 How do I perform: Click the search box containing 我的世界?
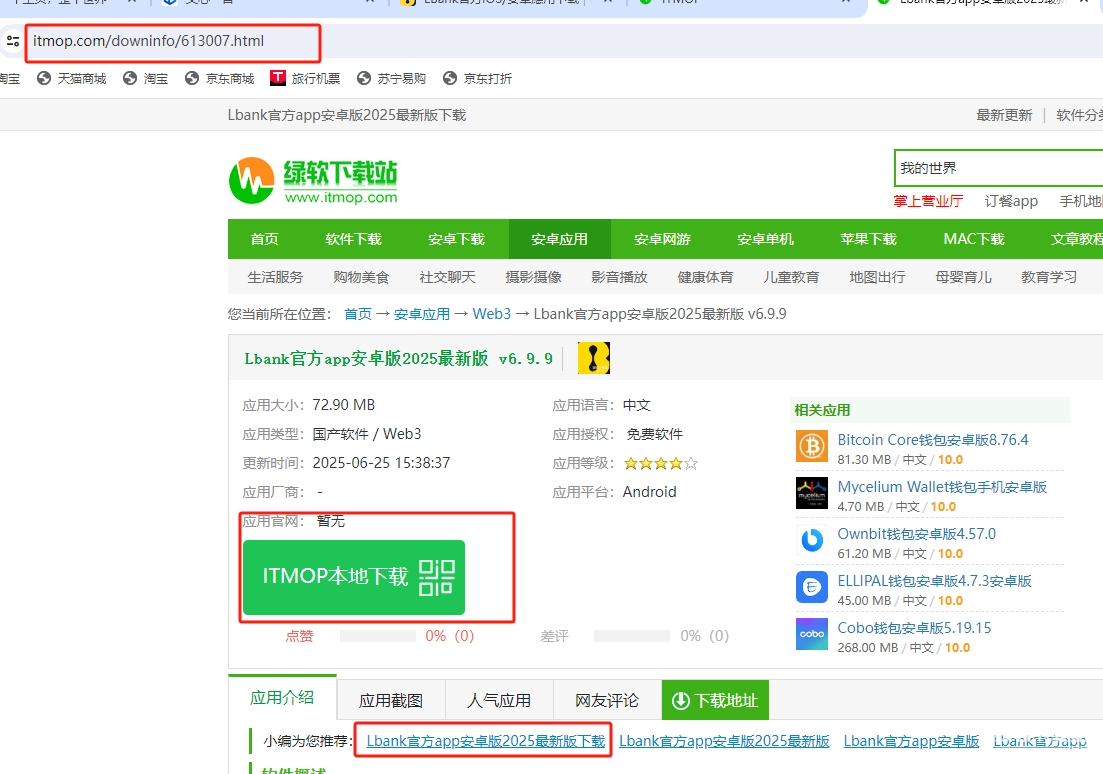click(x=995, y=168)
